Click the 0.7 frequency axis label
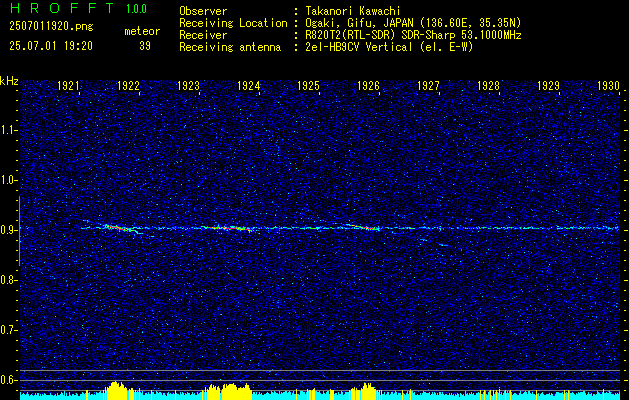 [9, 330]
